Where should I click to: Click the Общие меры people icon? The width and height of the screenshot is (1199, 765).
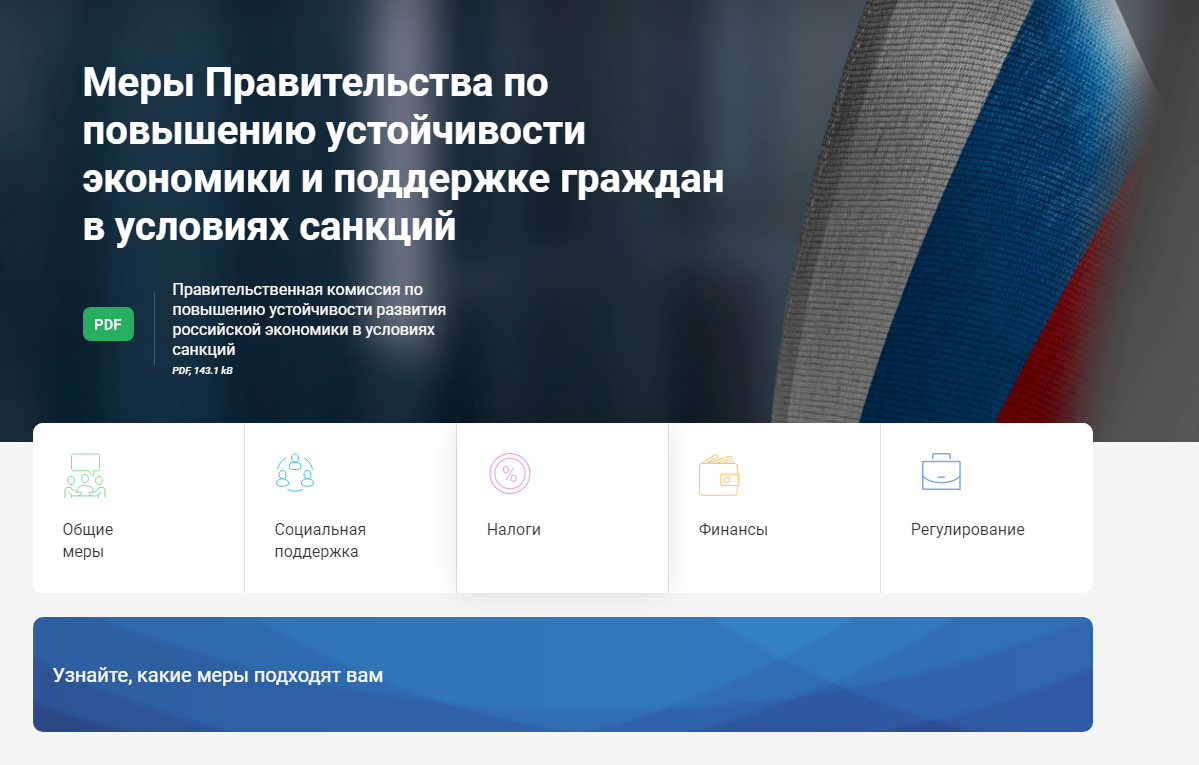[85, 475]
